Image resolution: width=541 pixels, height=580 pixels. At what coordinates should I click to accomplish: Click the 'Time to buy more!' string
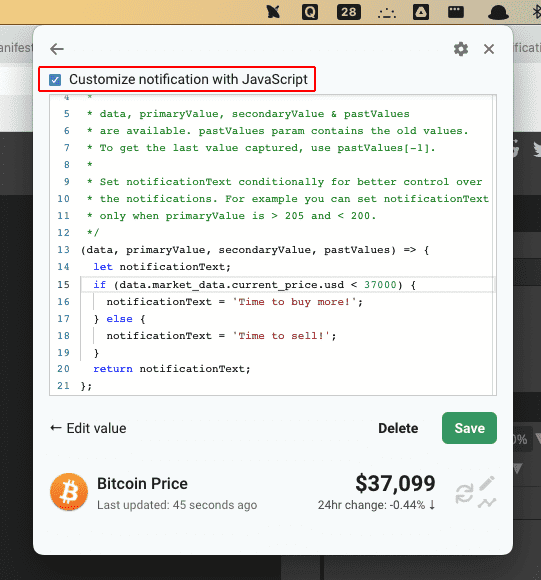[x=294, y=301]
